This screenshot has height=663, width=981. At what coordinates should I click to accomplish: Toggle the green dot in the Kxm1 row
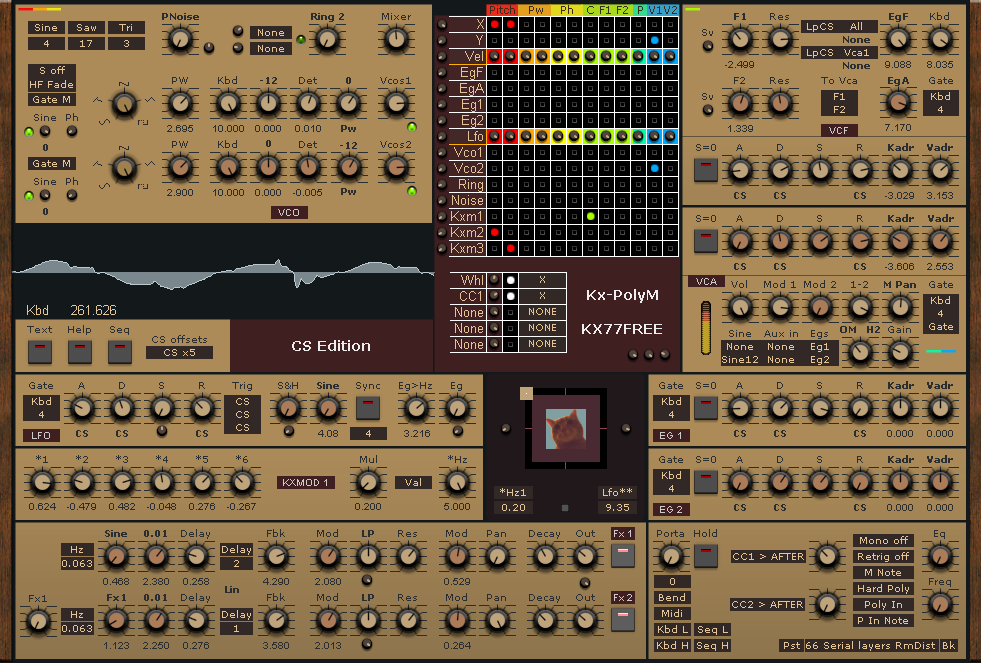pyautogui.click(x=590, y=216)
